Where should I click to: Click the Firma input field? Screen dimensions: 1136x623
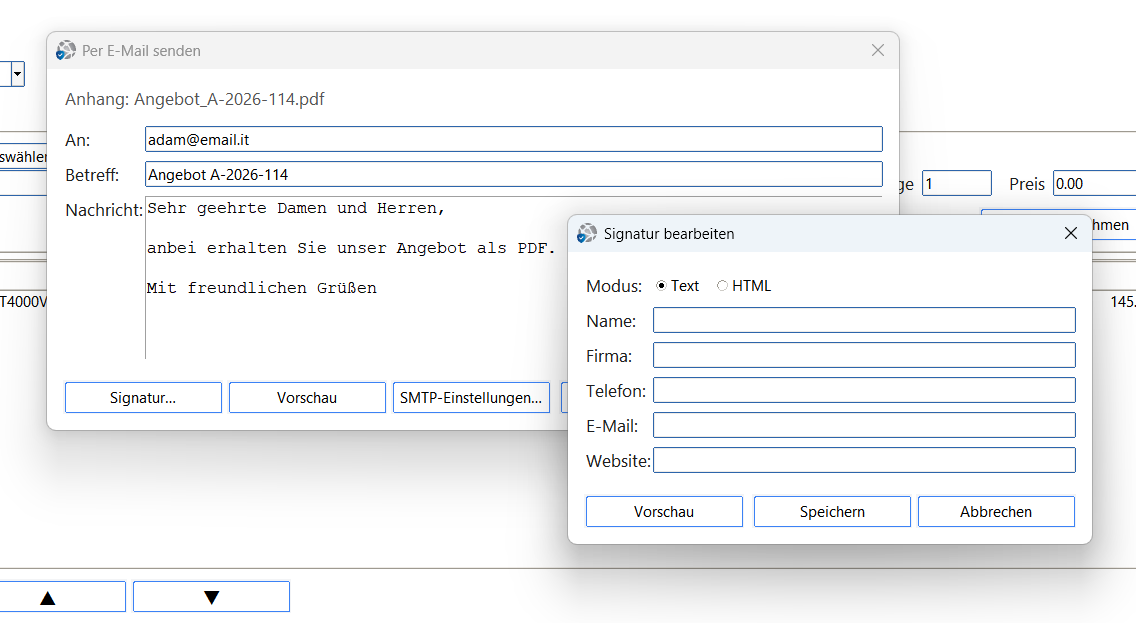[864, 355]
